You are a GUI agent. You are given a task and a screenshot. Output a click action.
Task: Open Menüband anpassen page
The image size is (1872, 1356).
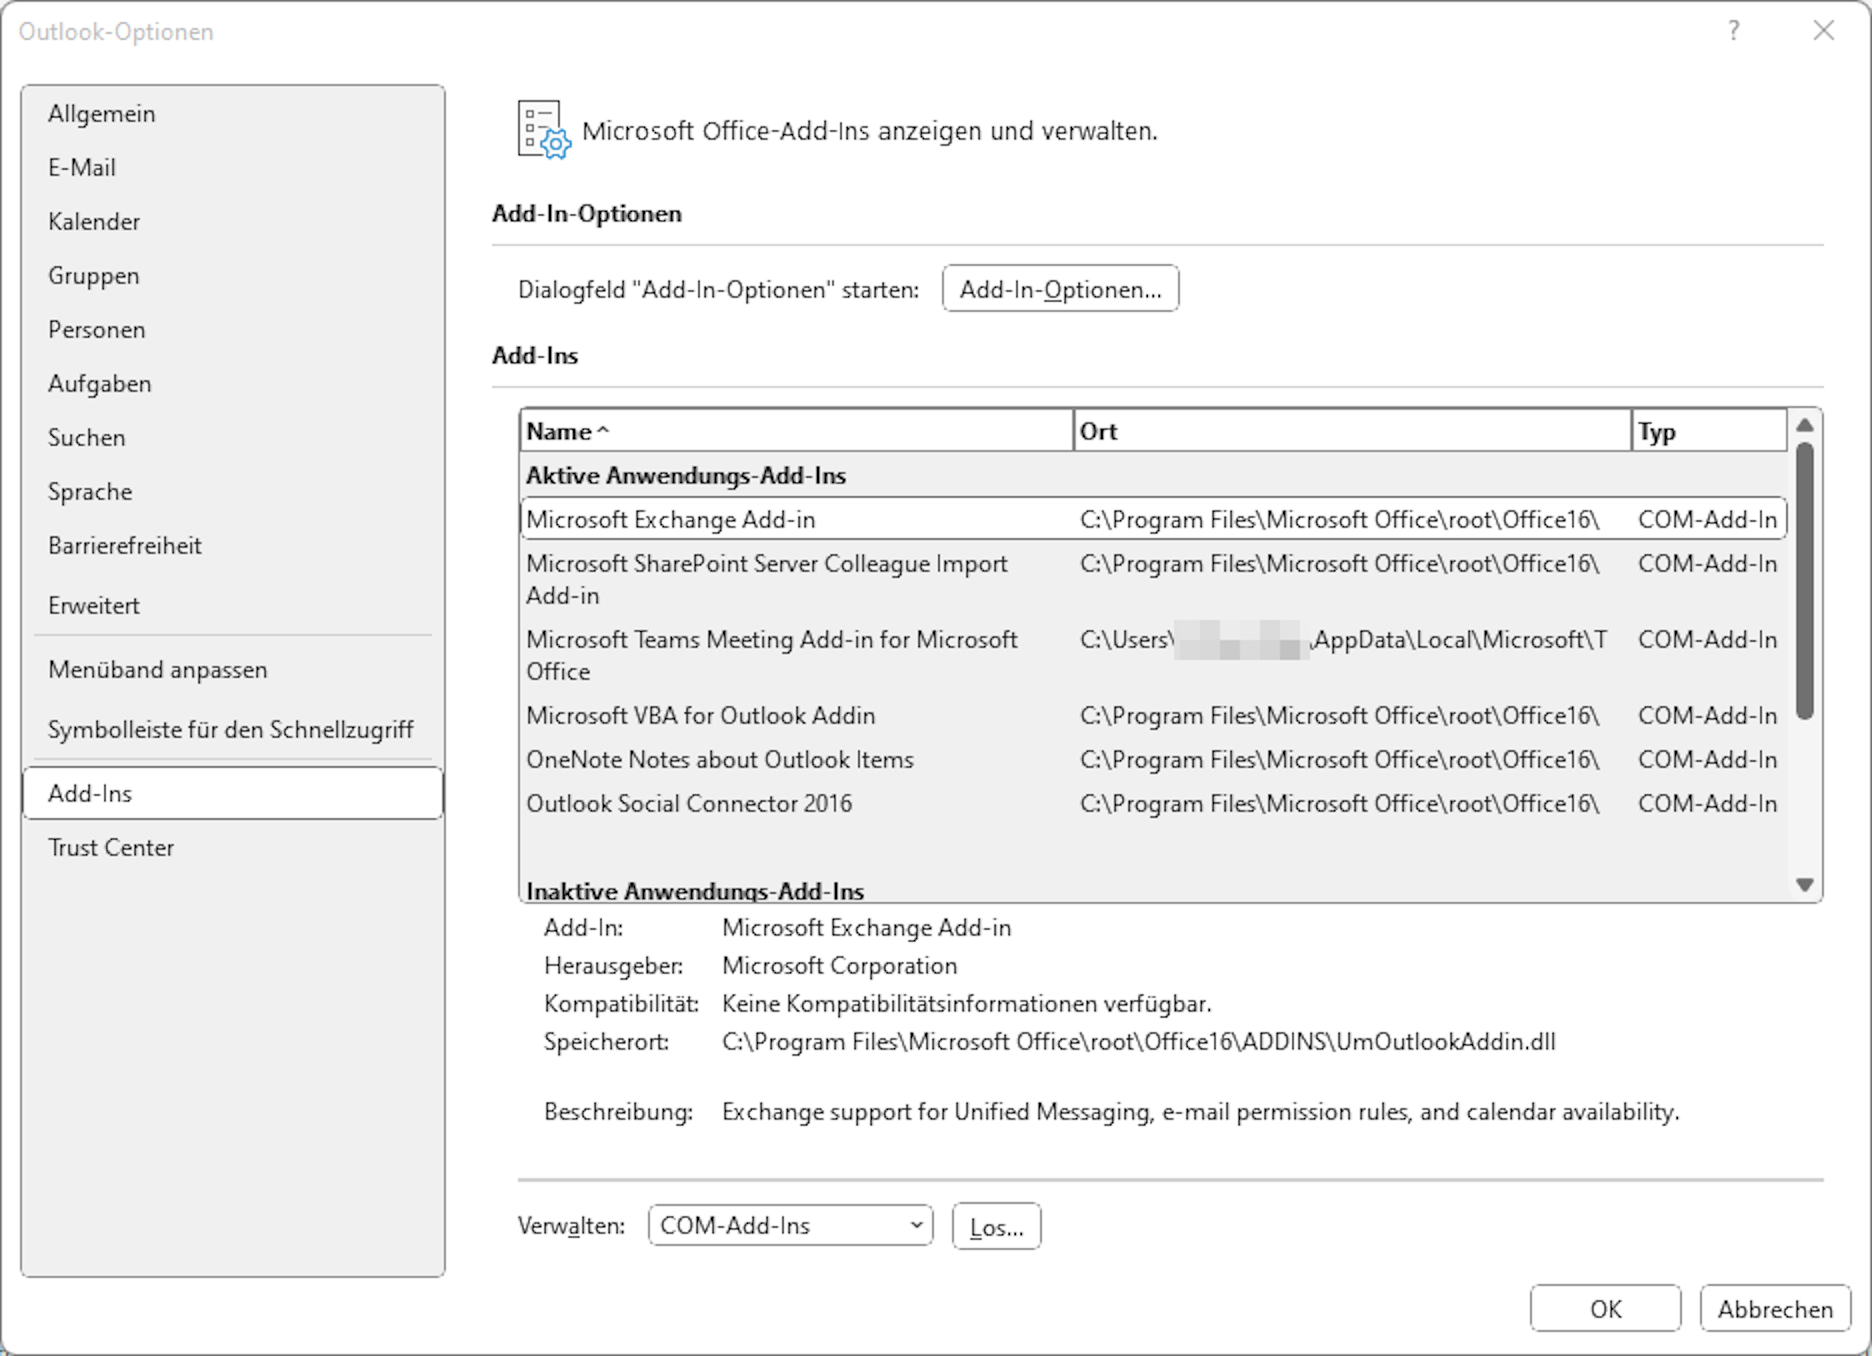(232, 670)
